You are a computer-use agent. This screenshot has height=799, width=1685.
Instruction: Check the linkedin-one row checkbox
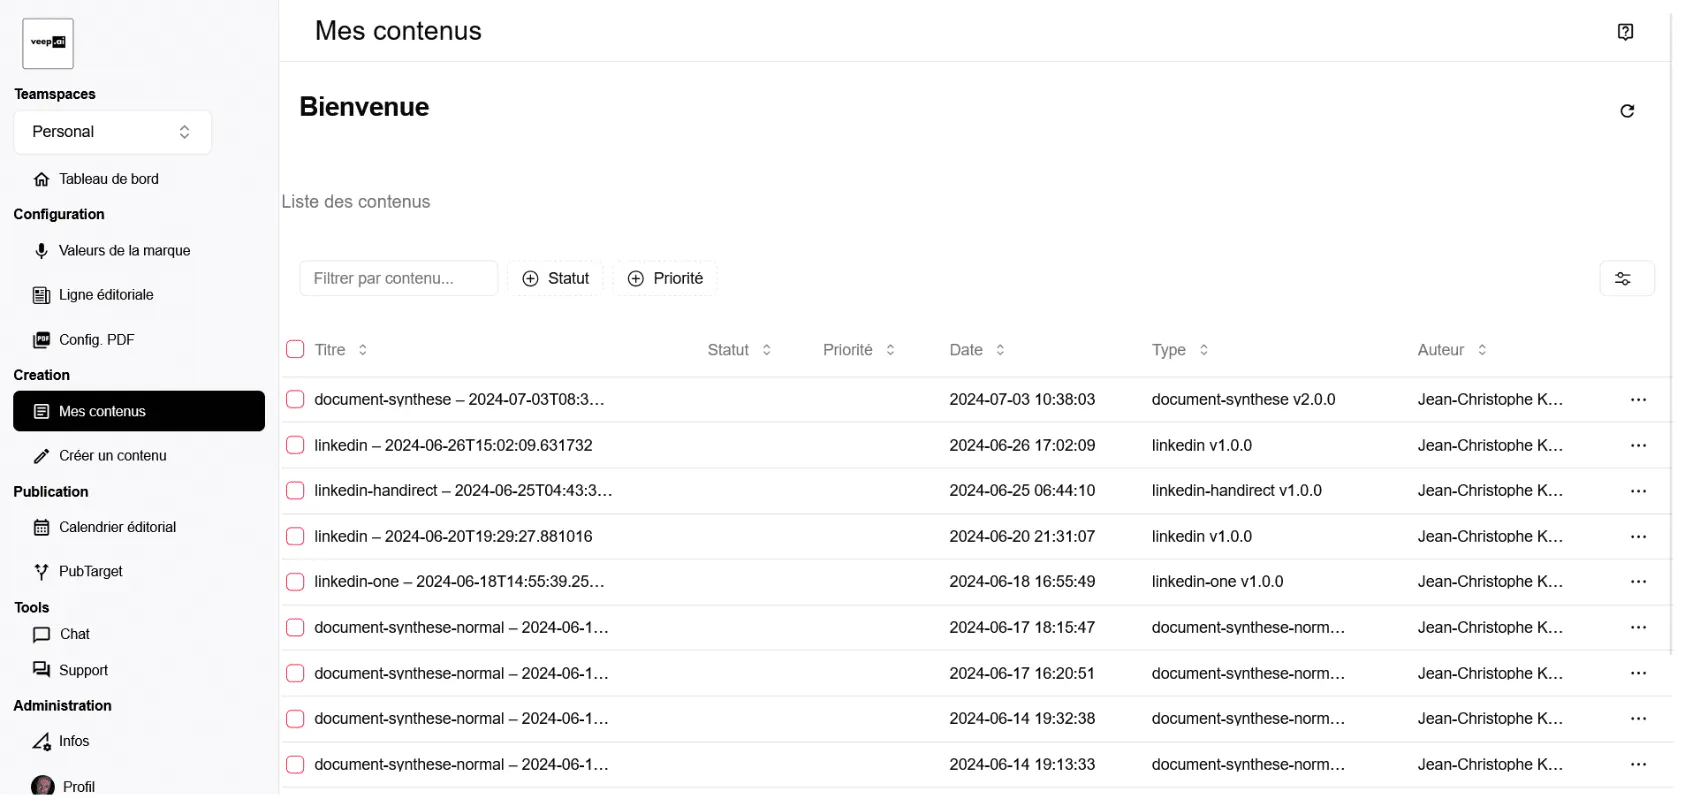coord(295,582)
